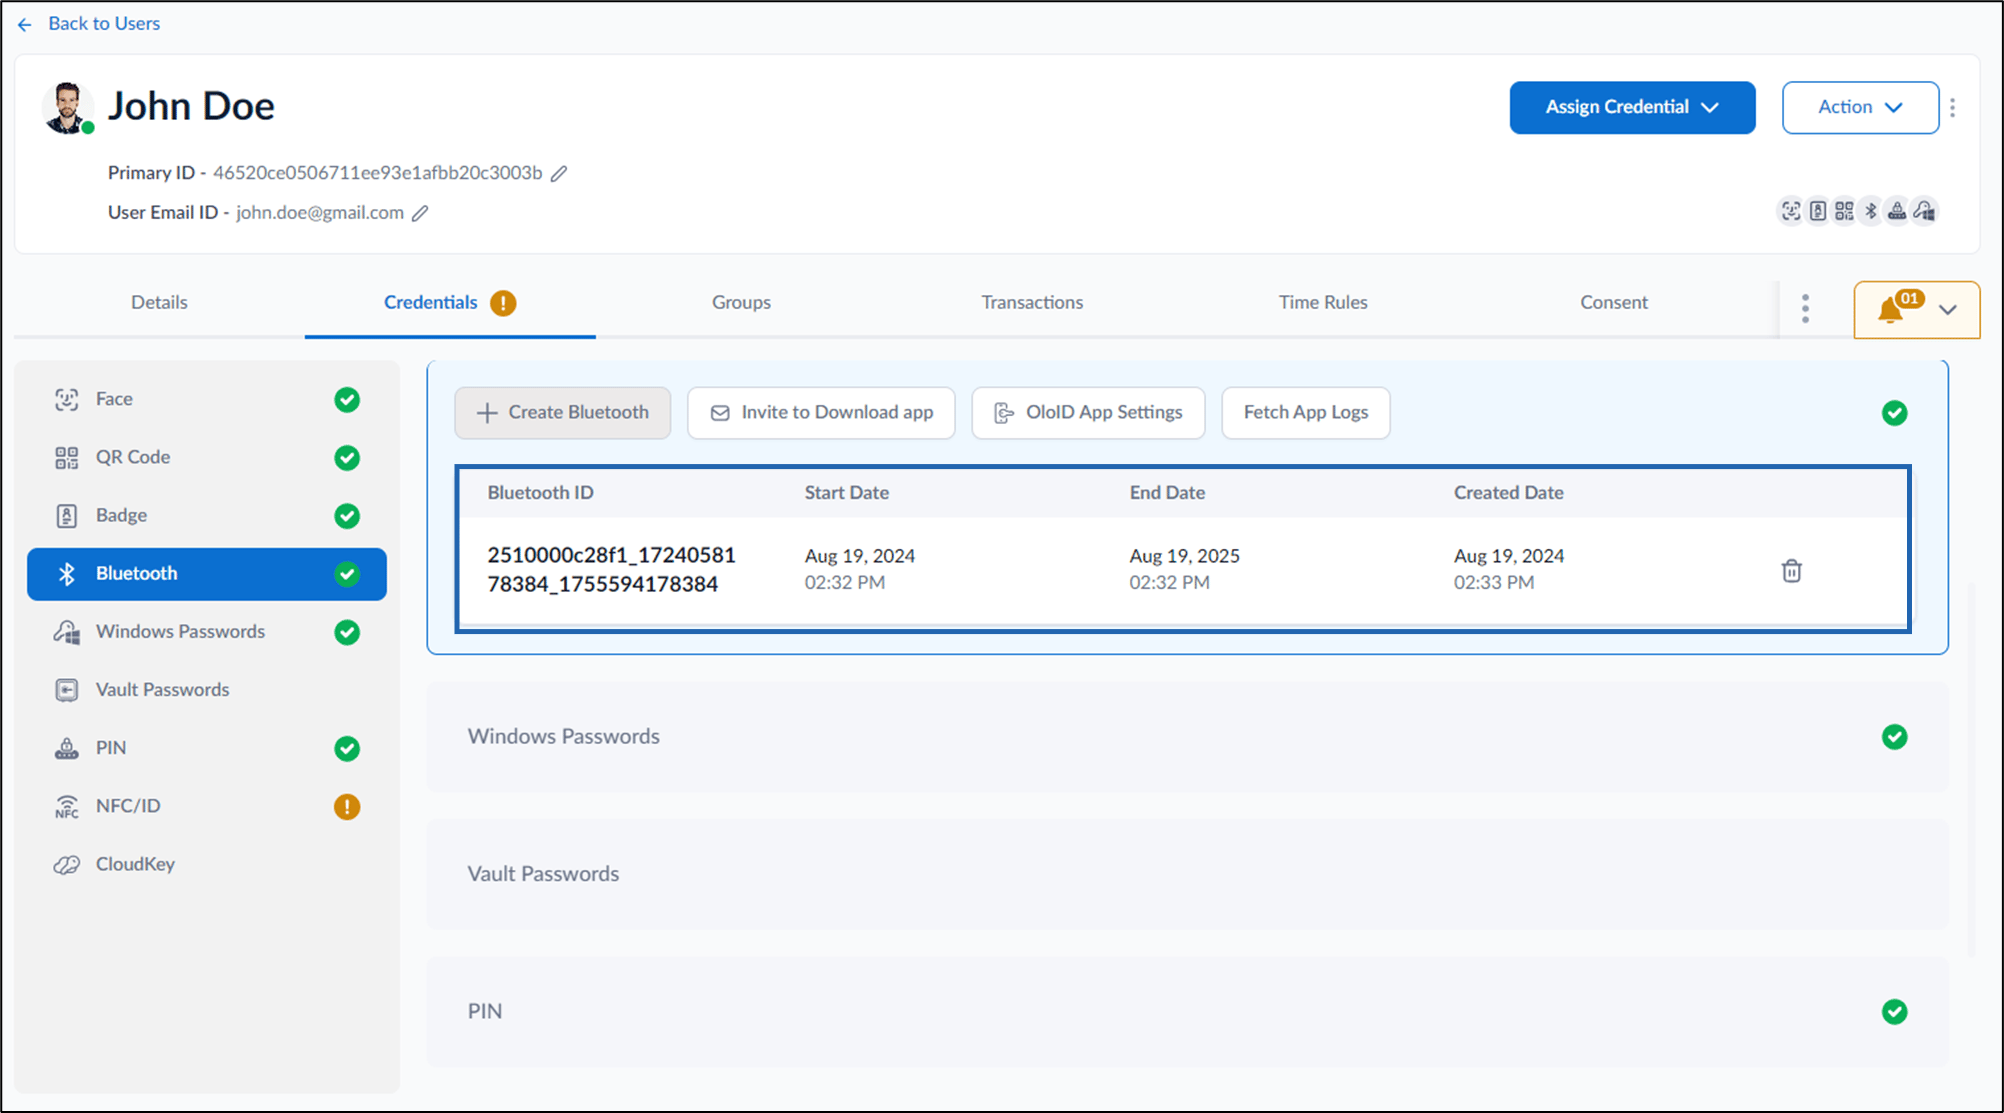Select Face in the credentials sidebar
The image size is (2004, 1113).
click(207, 399)
